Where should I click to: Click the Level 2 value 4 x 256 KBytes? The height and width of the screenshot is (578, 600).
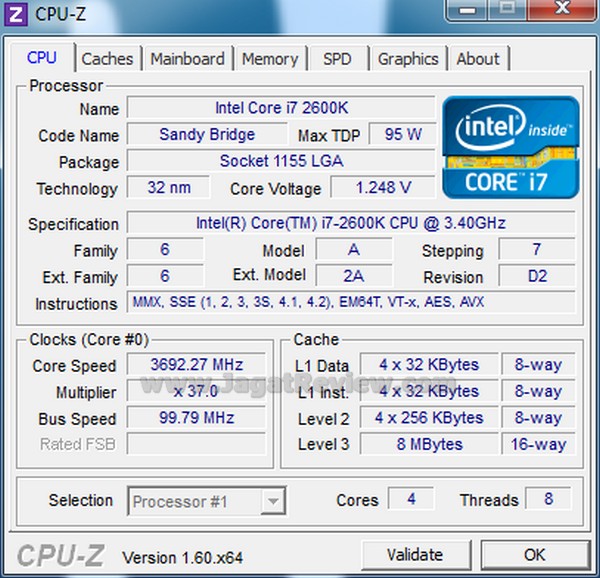click(x=429, y=417)
